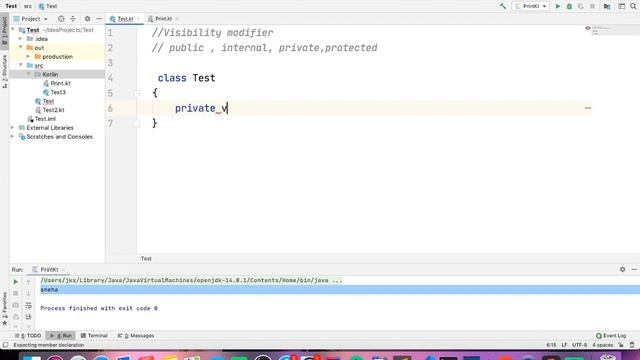Expand the production folder

29,57
